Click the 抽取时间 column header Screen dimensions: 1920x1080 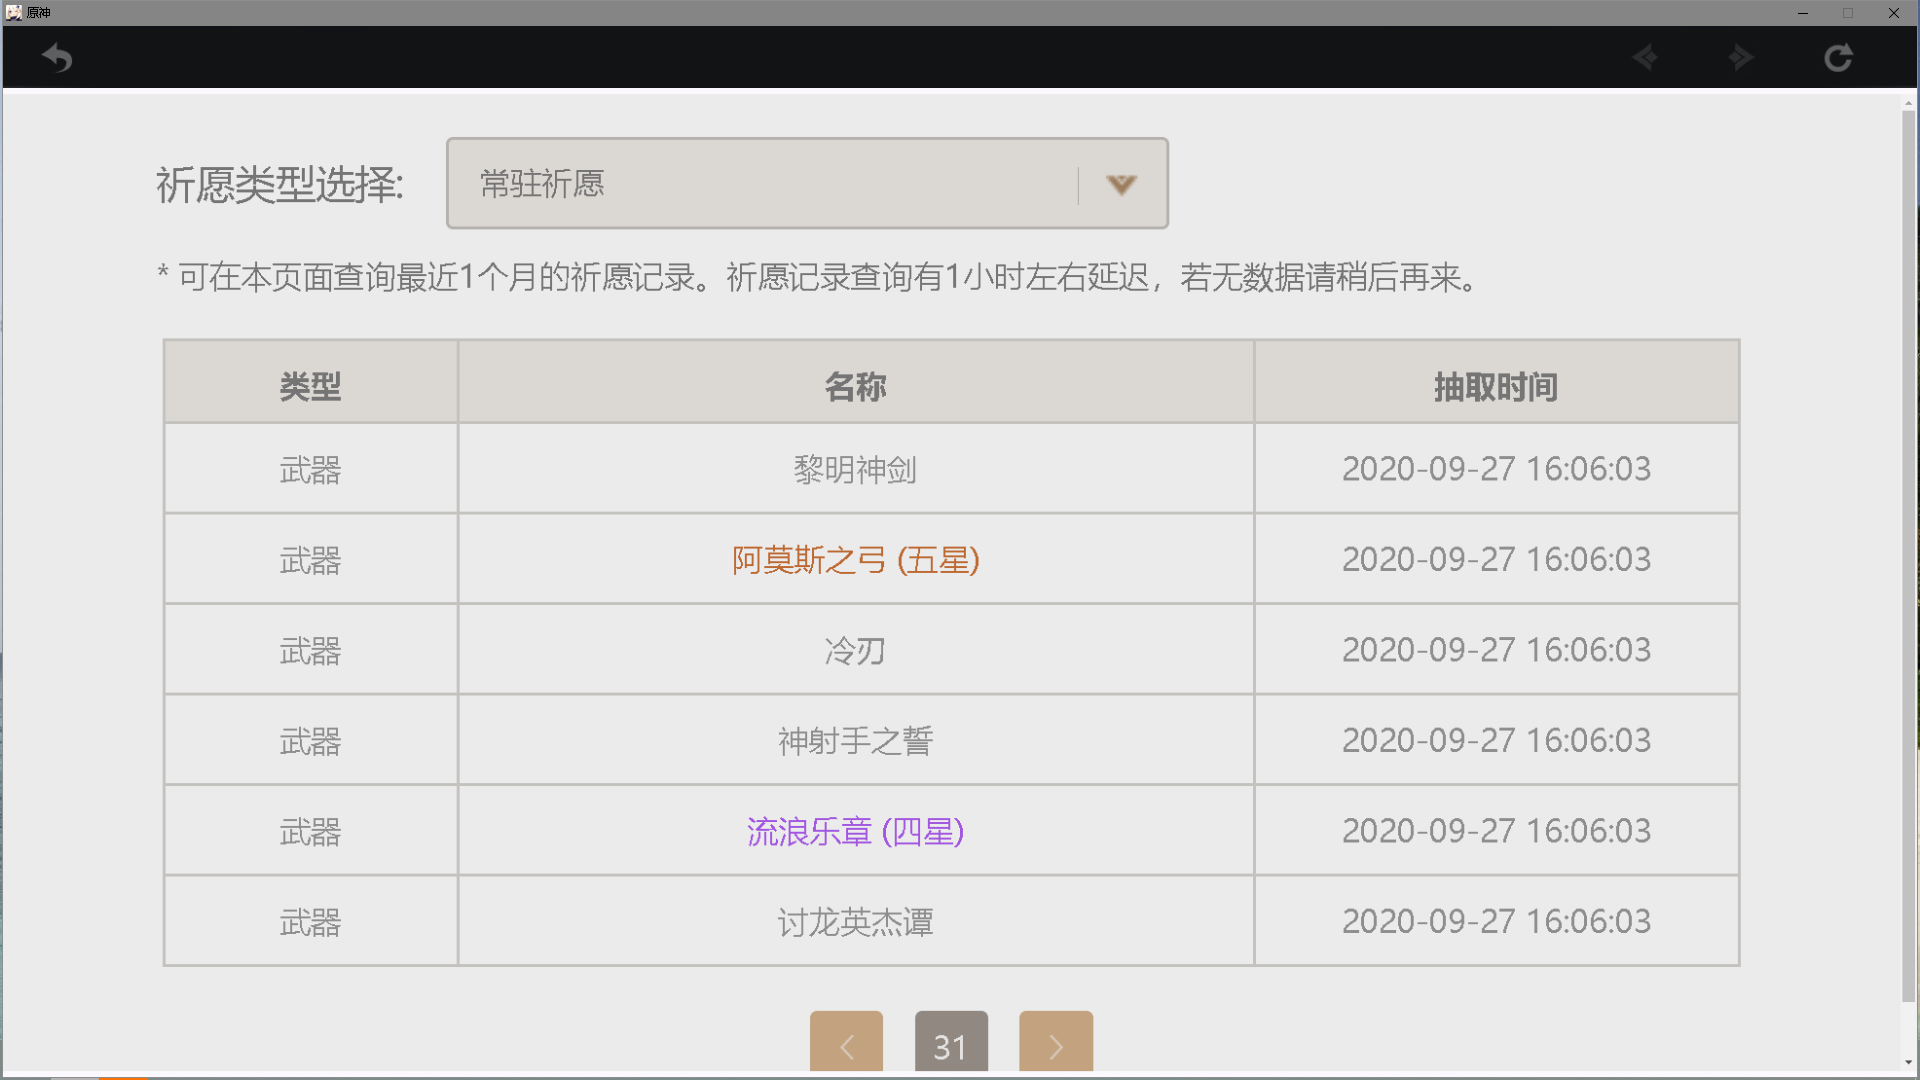pyautogui.click(x=1495, y=386)
